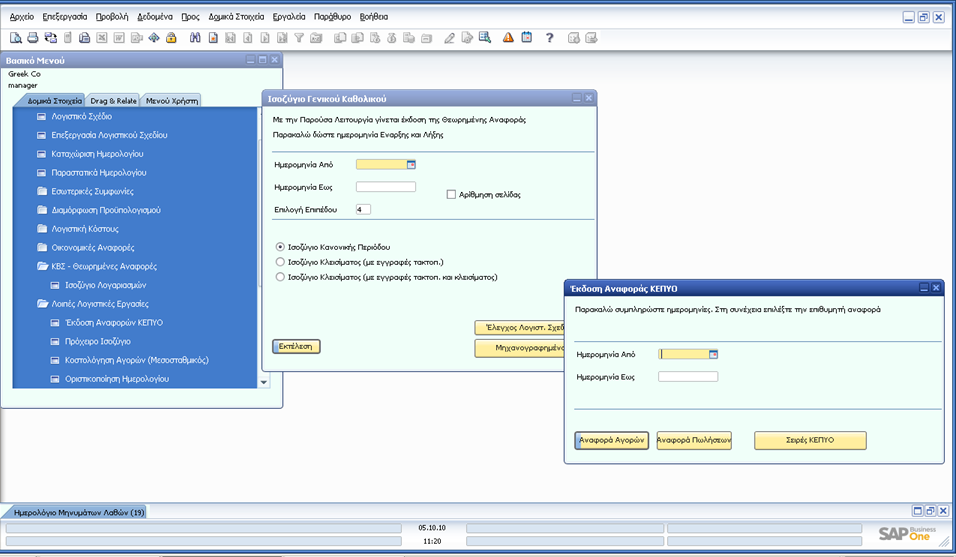This screenshot has height=557, width=956.
Task: Open the Παράθυρο menu
Action: coord(332,16)
